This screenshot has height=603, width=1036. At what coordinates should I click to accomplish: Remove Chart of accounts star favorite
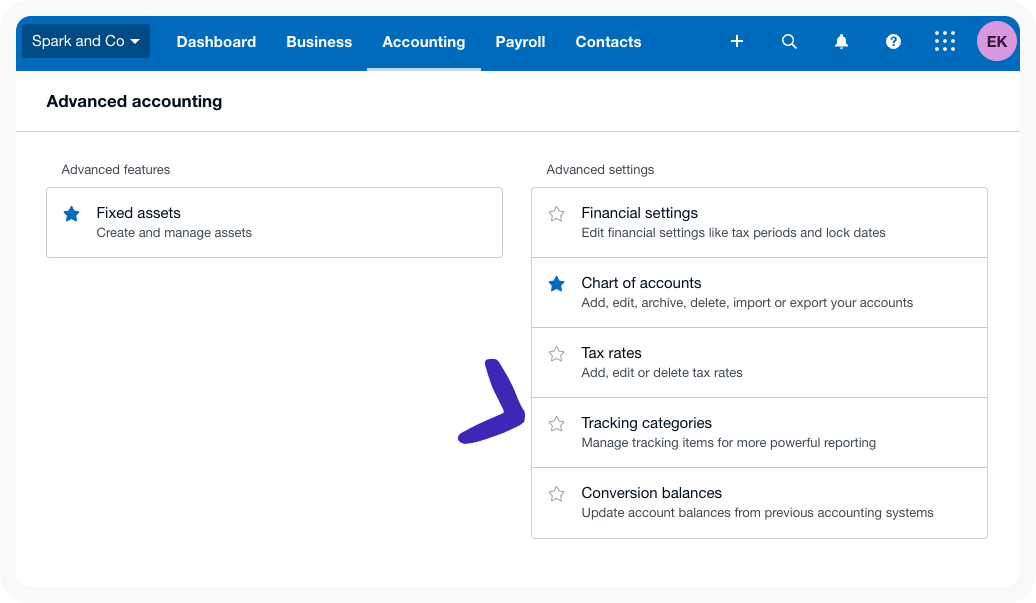pos(557,284)
